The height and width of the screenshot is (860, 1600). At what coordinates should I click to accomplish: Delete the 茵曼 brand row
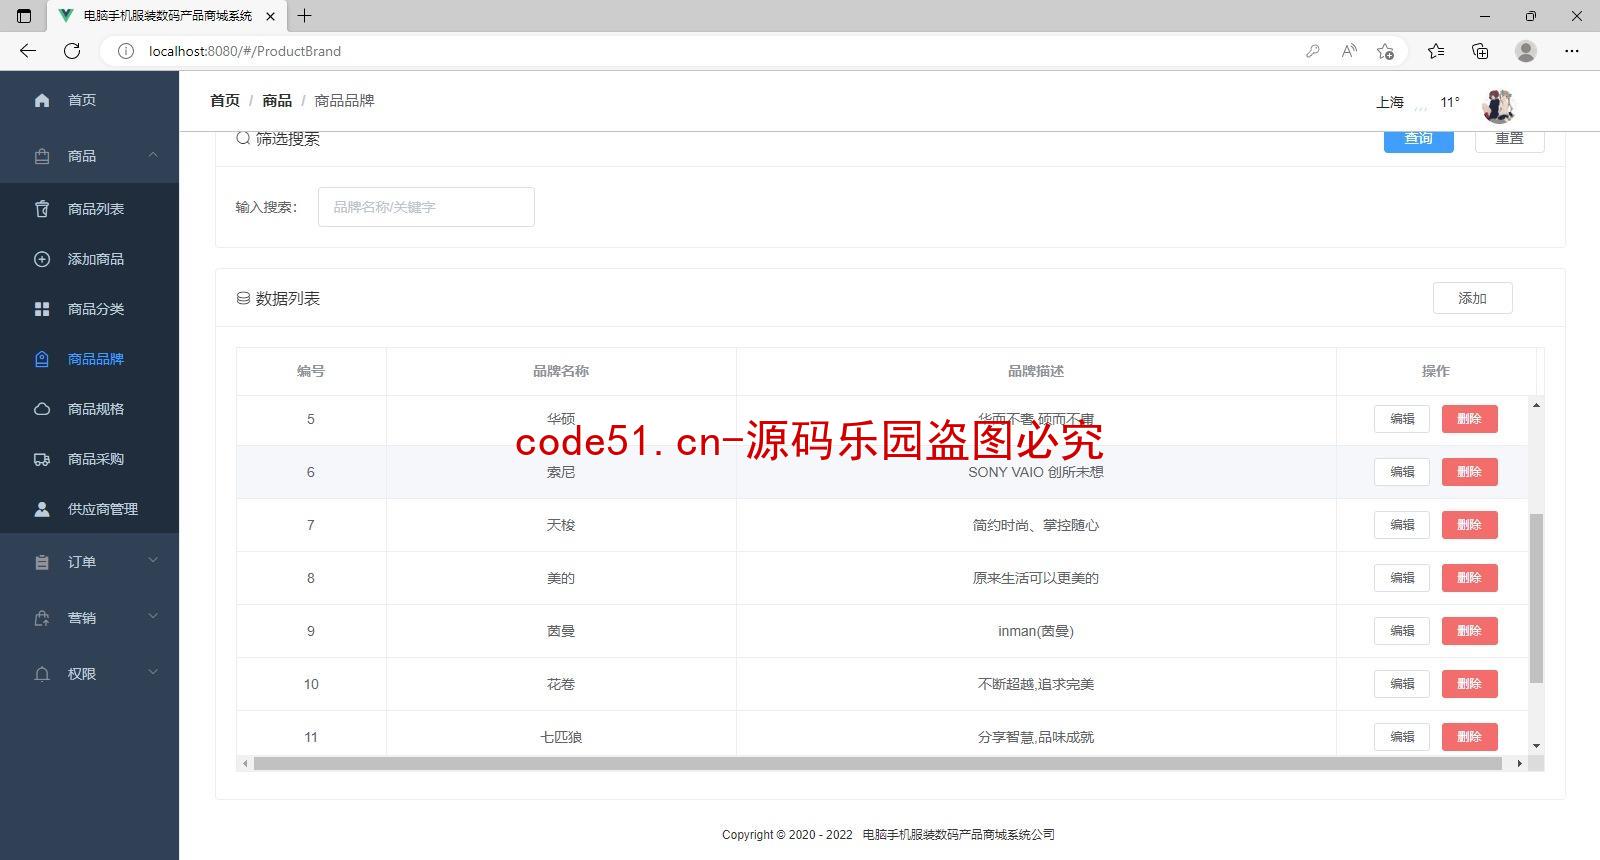(1469, 631)
